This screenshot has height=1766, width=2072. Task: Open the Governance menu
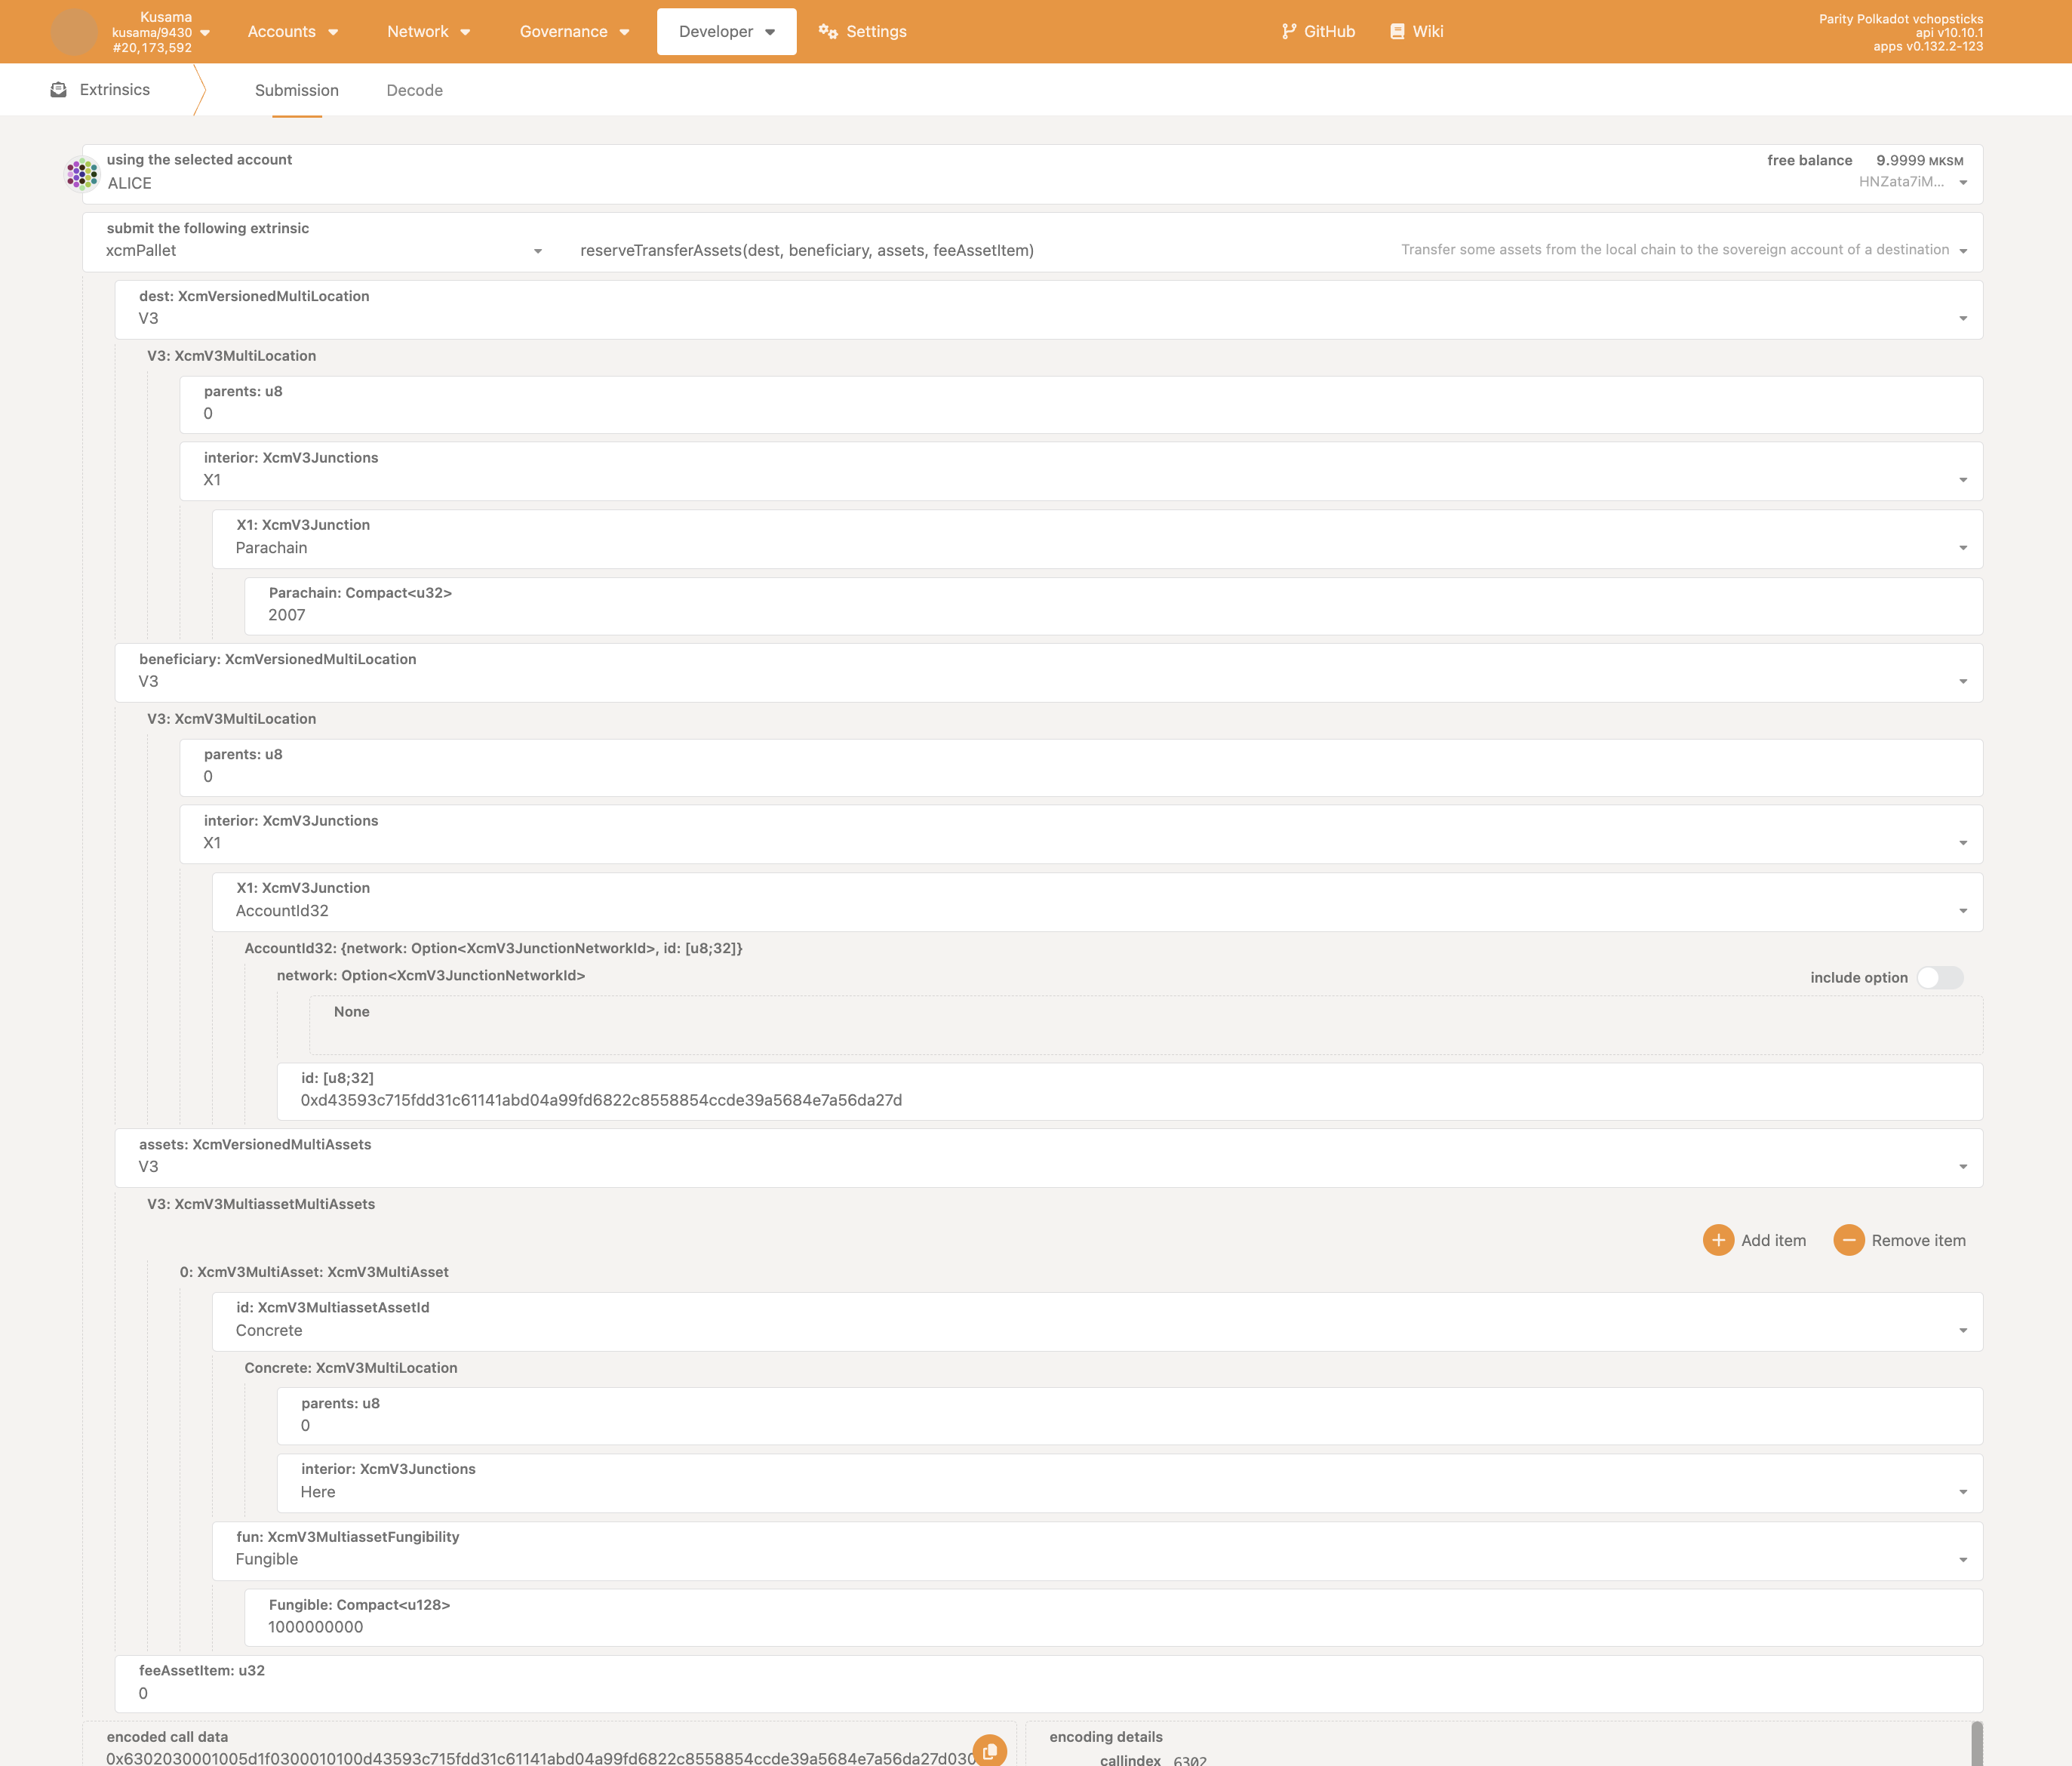[x=574, y=31]
